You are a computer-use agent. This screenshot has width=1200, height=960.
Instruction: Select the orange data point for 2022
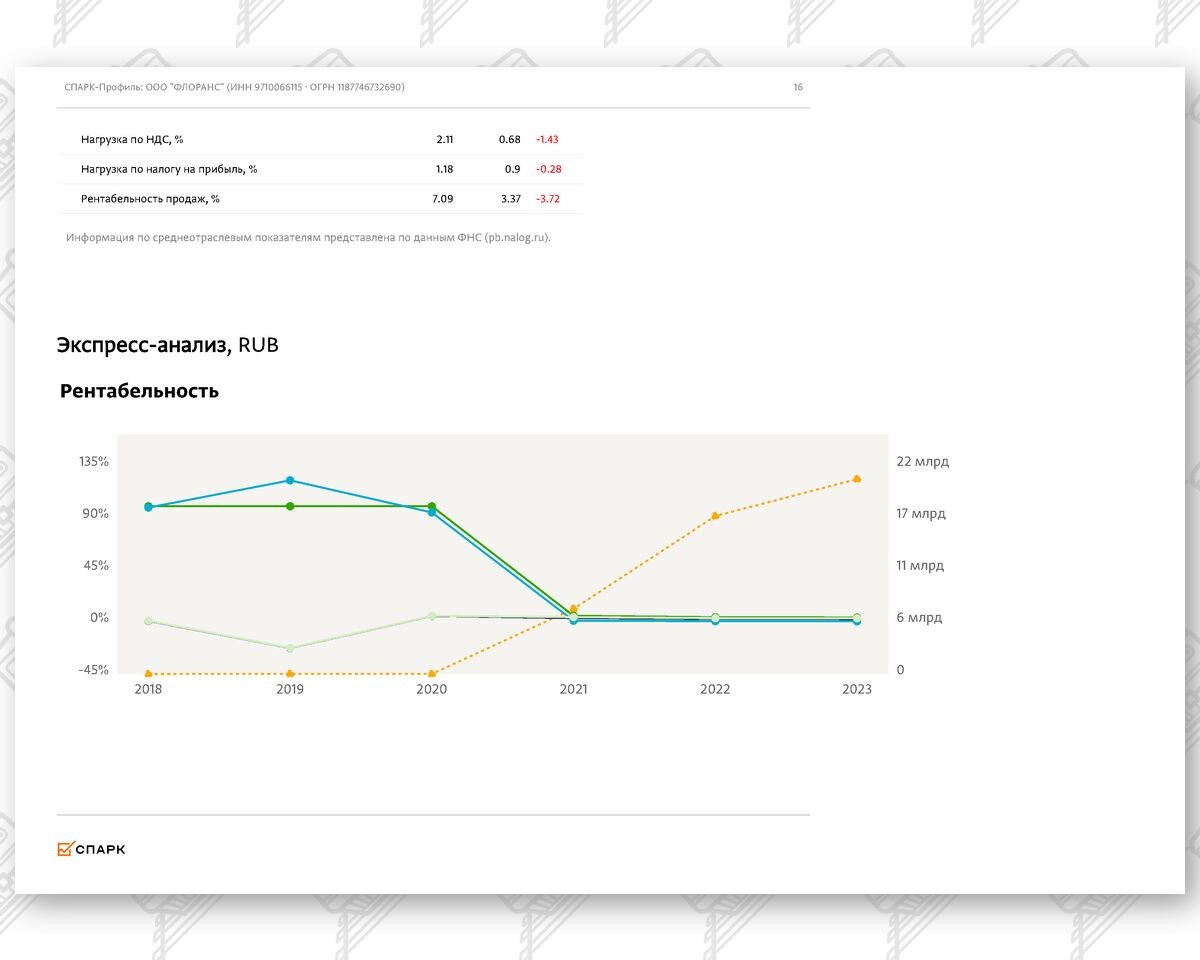pos(715,516)
